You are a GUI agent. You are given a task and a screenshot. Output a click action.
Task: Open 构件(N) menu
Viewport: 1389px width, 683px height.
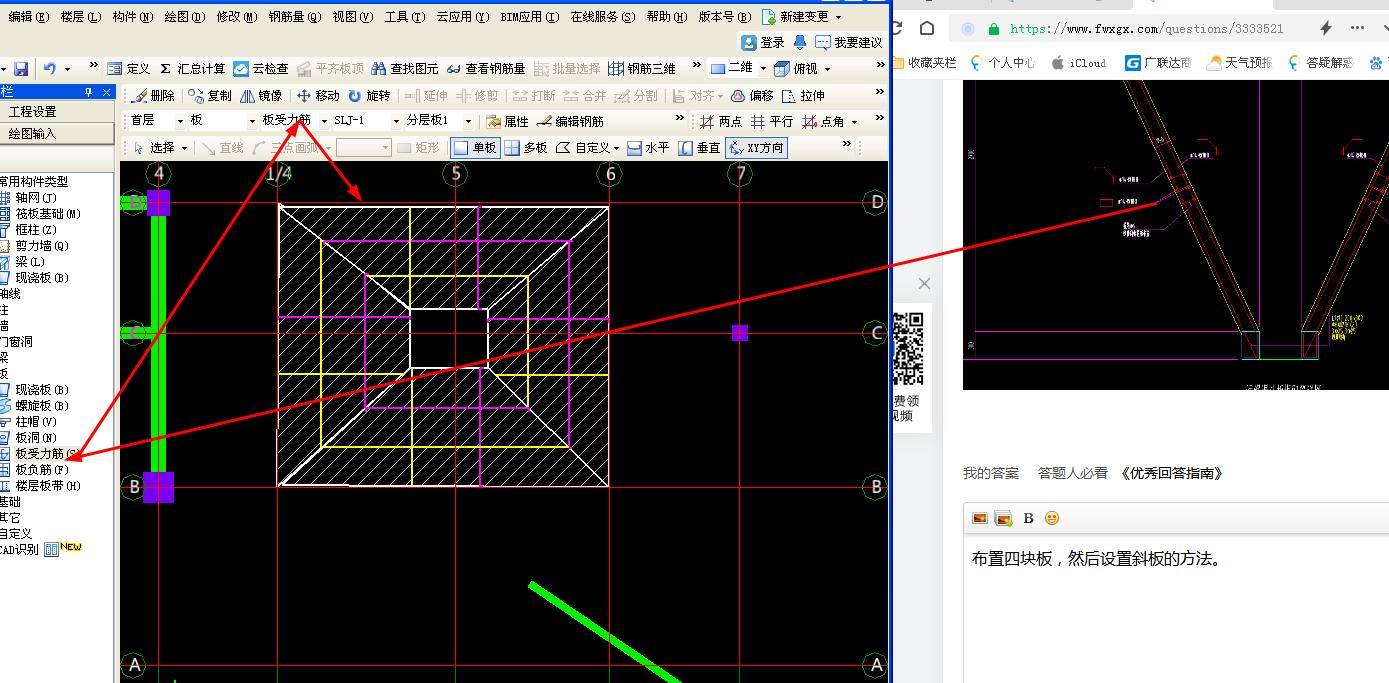[x=132, y=17]
